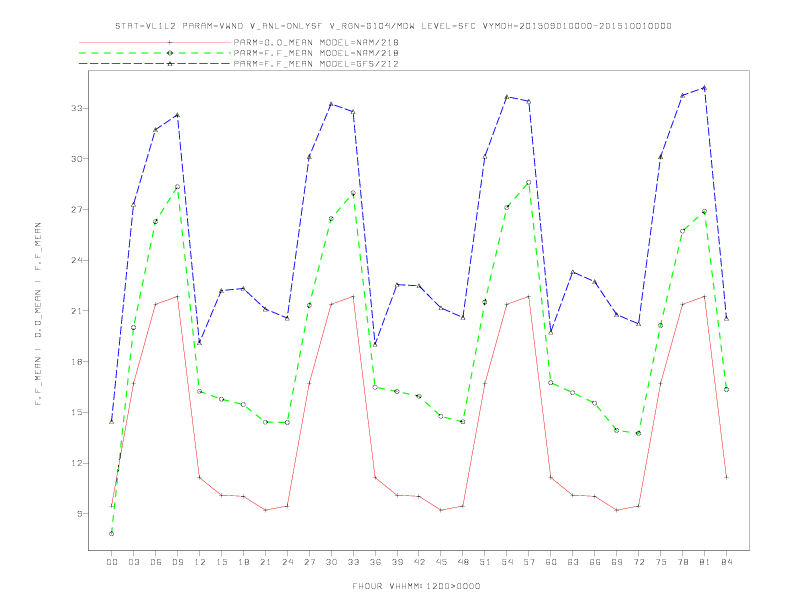The height and width of the screenshot is (612, 792).
Task: Click x-axis forecast hour label 27
Action: [x=309, y=562]
